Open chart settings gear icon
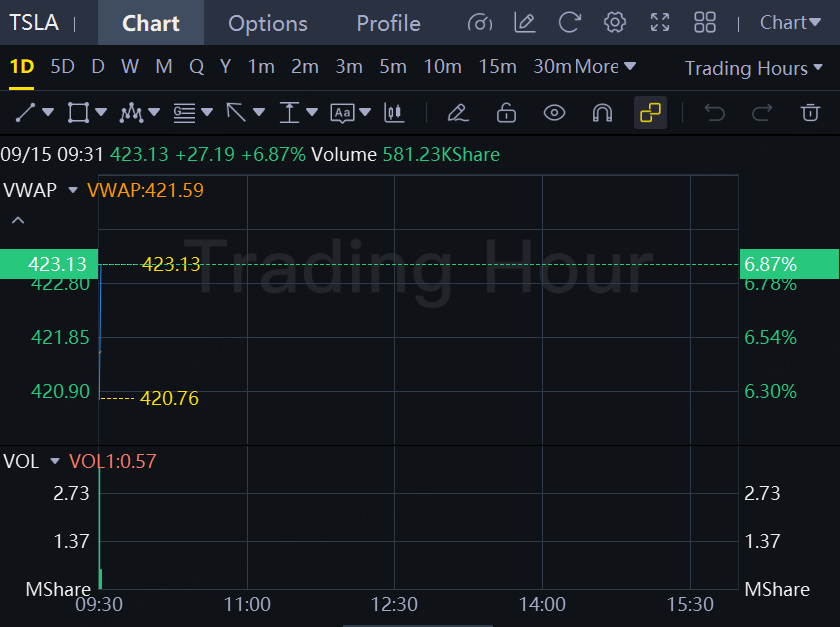This screenshot has width=840, height=627. point(614,23)
